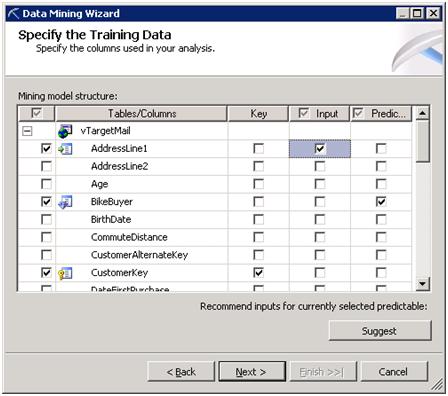
Task: Check the AddressLine2 Input checkbox
Action: pyautogui.click(x=320, y=166)
